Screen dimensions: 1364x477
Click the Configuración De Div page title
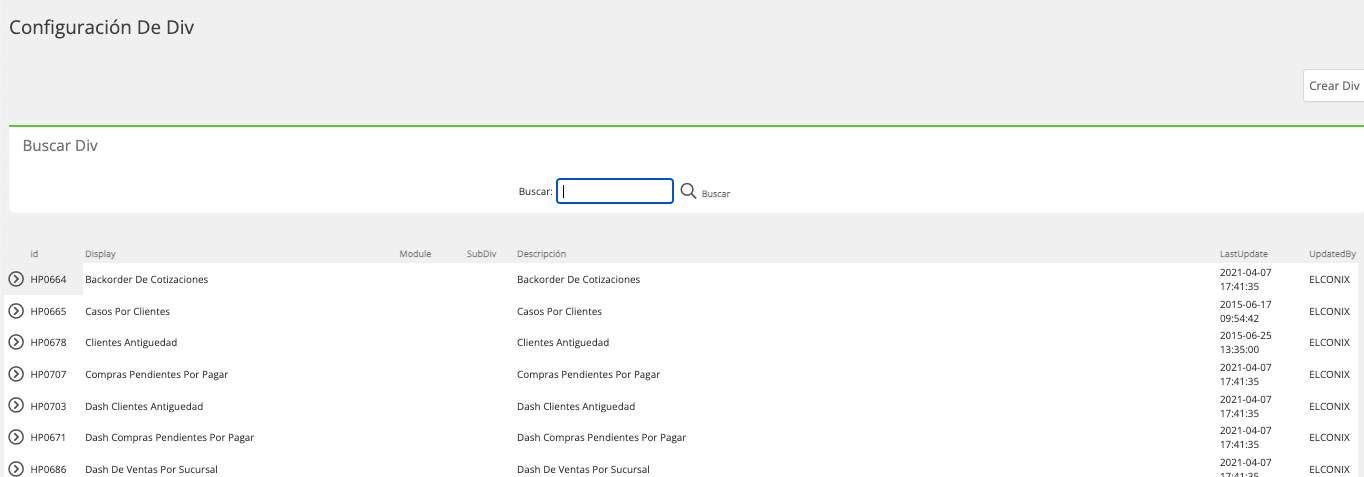click(101, 28)
